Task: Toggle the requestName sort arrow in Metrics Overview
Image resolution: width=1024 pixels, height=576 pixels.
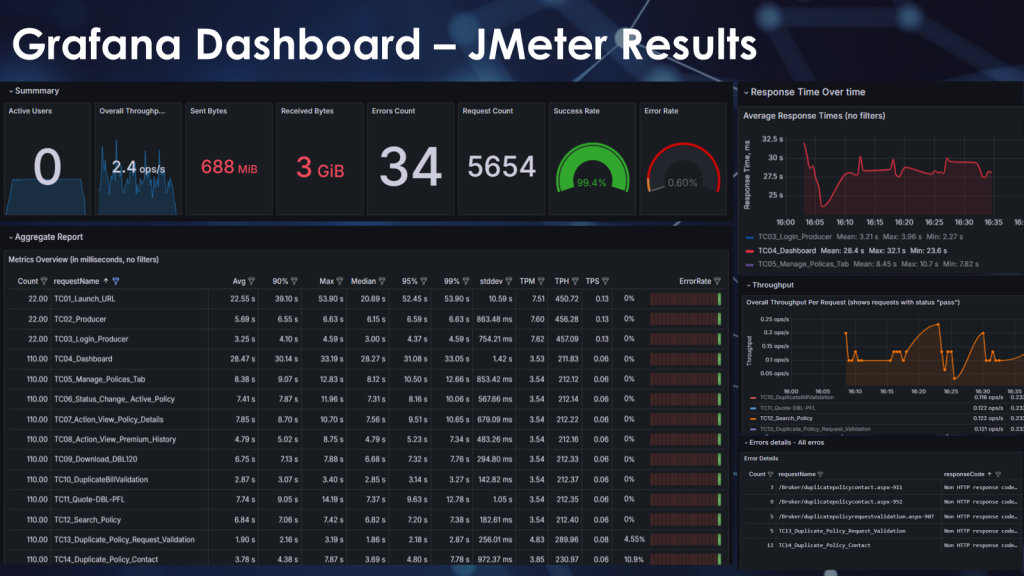Action: 106,281
